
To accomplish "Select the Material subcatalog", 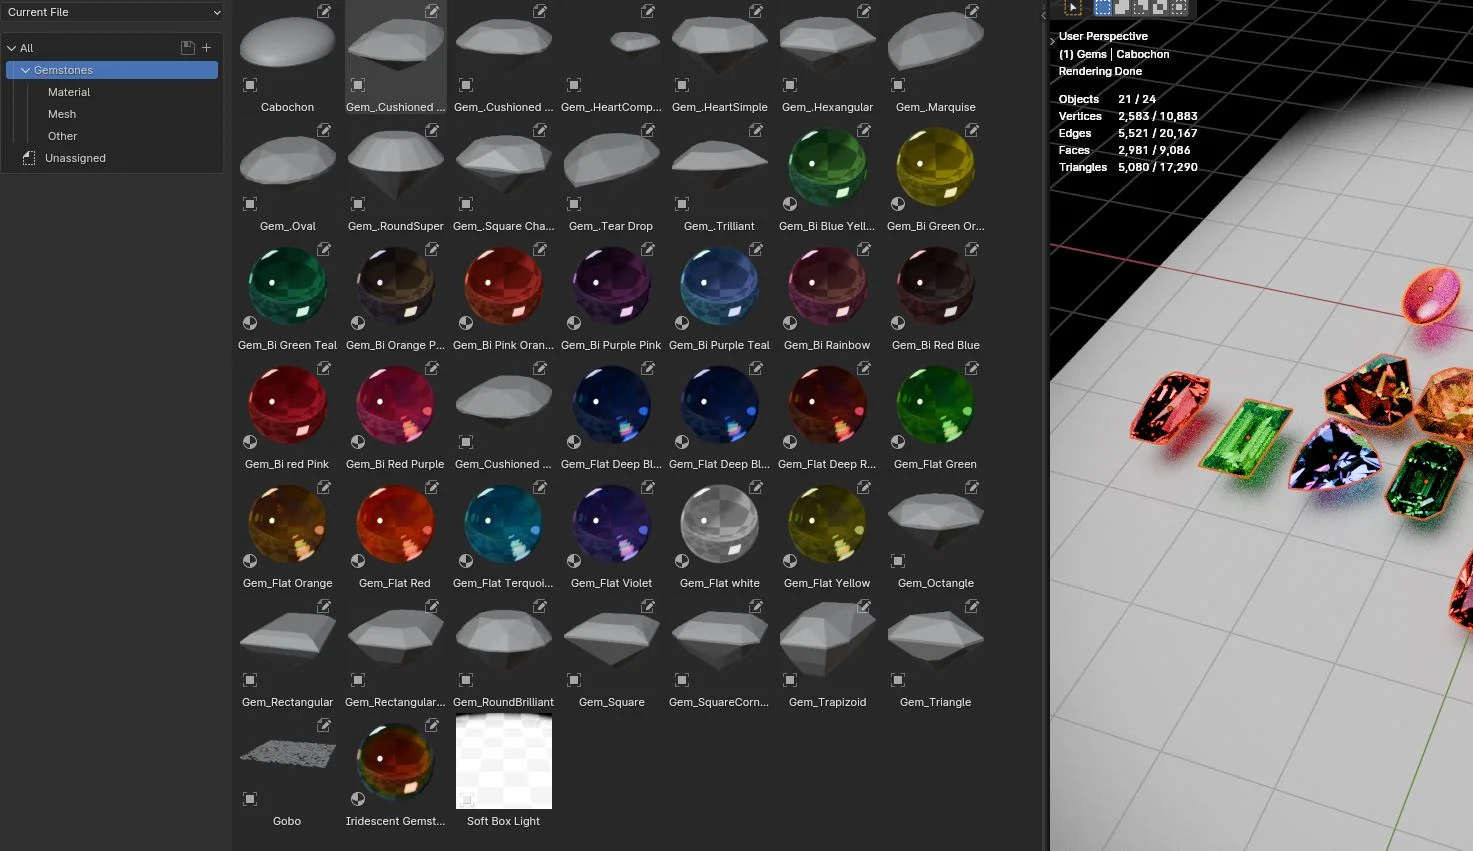I will [69, 91].
